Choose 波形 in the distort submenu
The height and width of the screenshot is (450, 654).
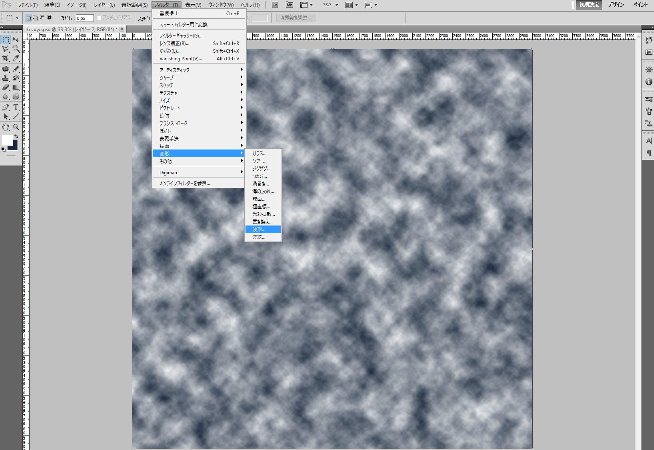pyautogui.click(x=263, y=229)
